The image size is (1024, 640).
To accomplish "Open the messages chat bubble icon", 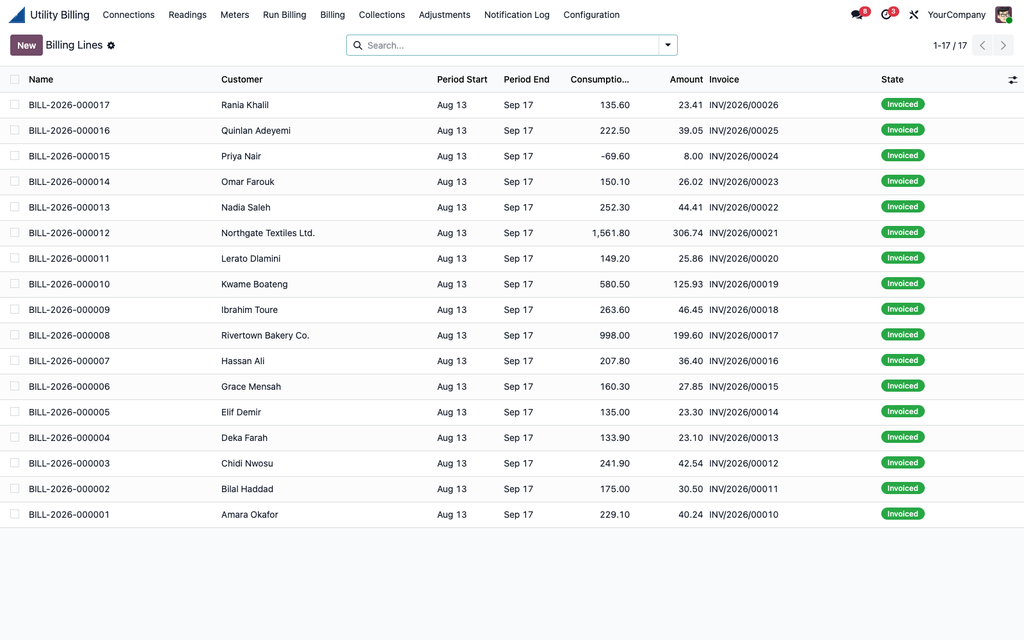I will pos(857,14).
